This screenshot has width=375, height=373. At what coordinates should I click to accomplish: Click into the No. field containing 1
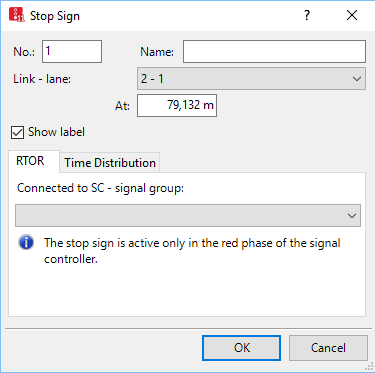(72, 51)
